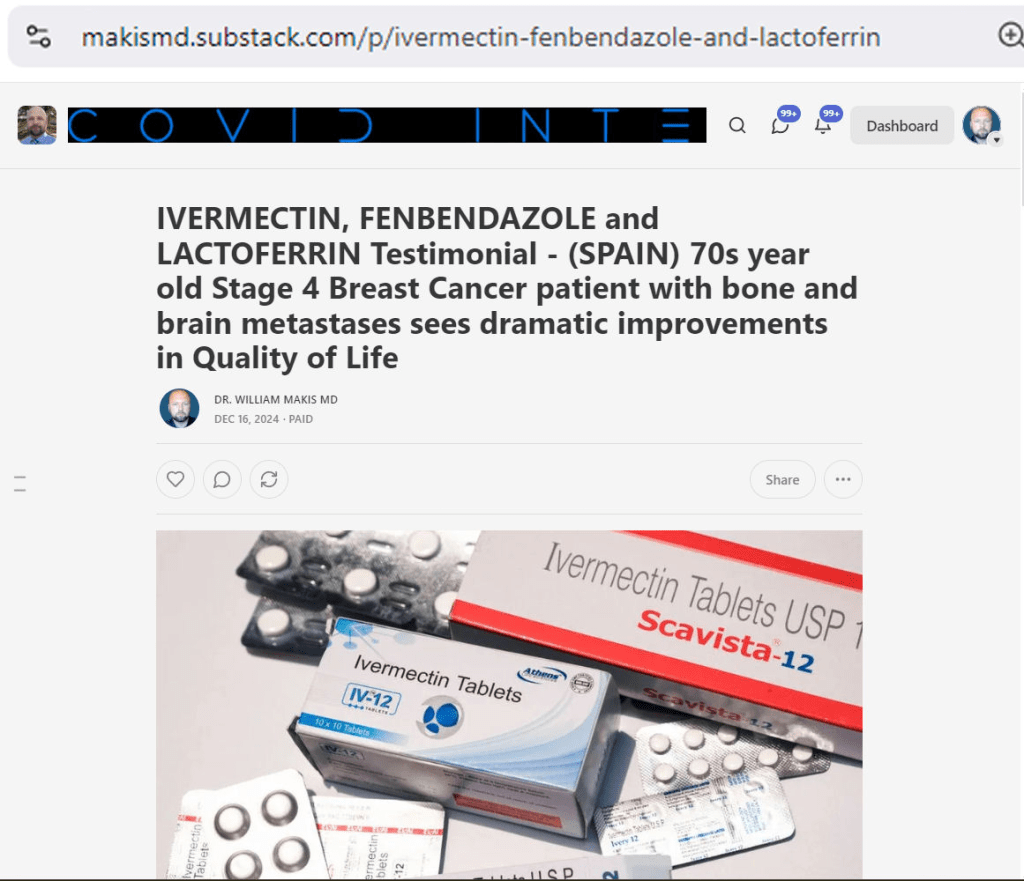
Task: Open the ivermectin tablets post image
Action: pos(509,704)
